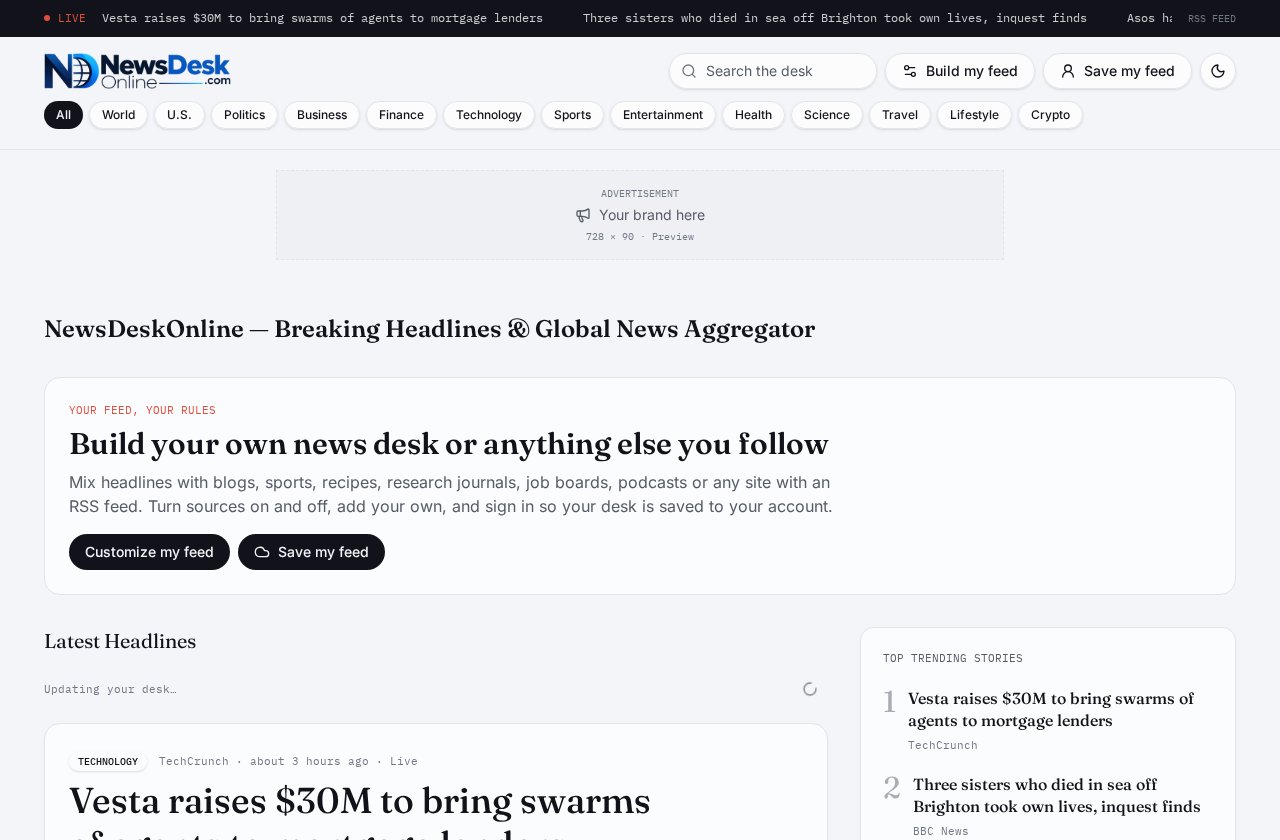Select the Lifestyle category pill
This screenshot has height=840, width=1280.
click(x=974, y=115)
